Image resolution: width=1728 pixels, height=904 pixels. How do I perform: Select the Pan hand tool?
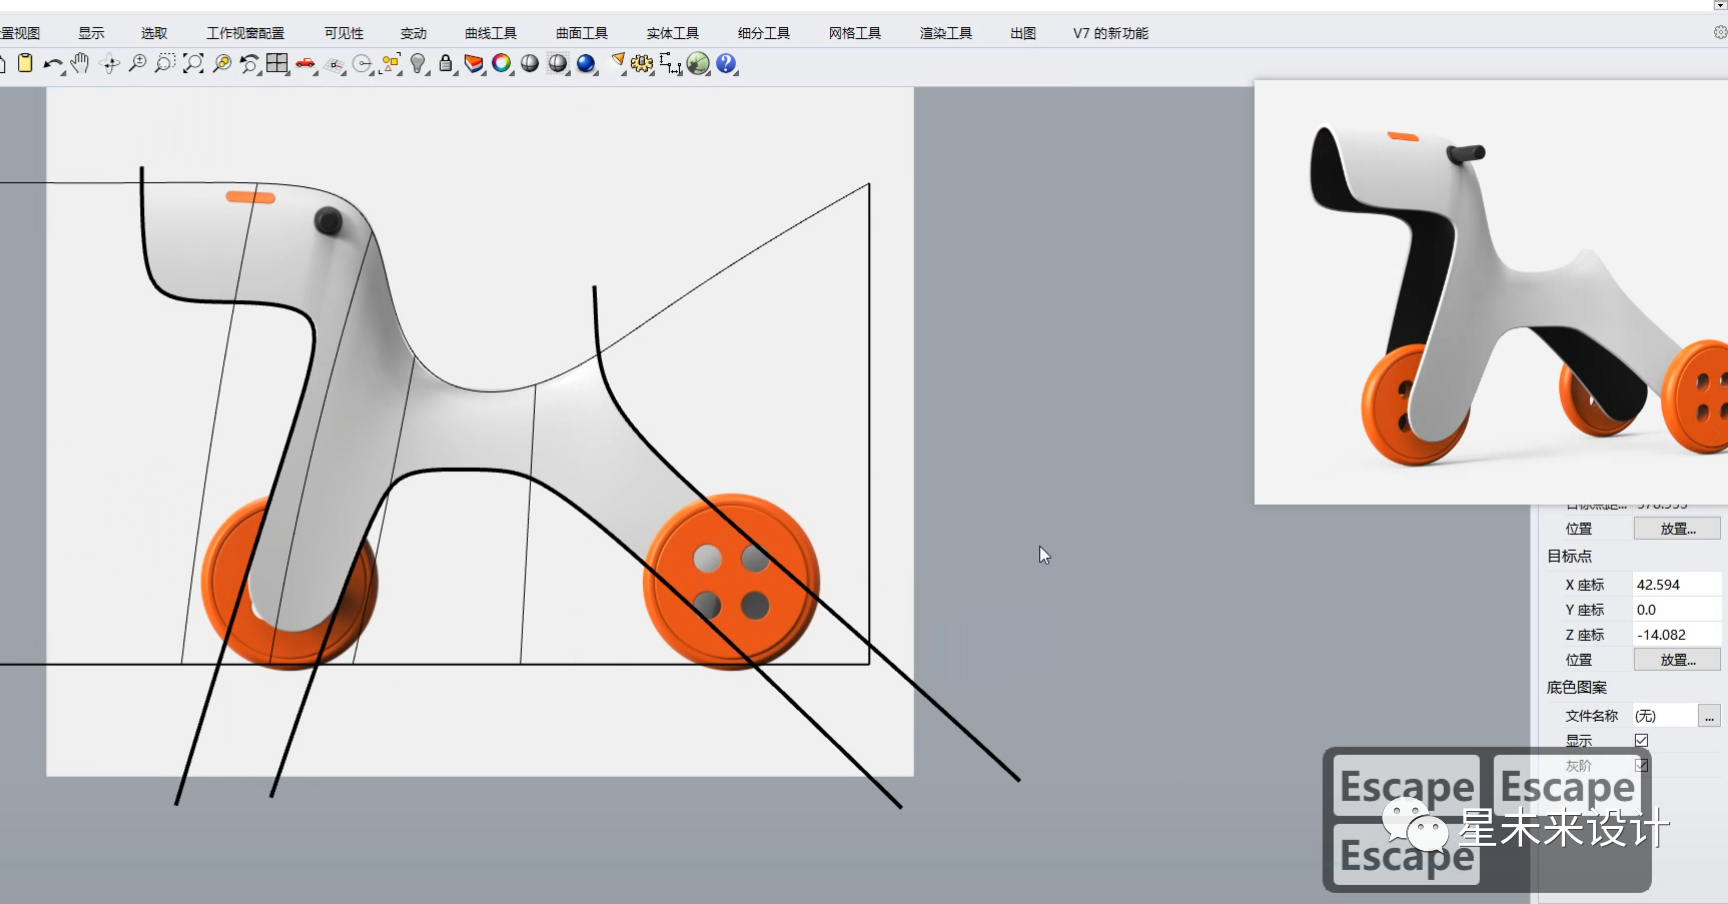80,64
